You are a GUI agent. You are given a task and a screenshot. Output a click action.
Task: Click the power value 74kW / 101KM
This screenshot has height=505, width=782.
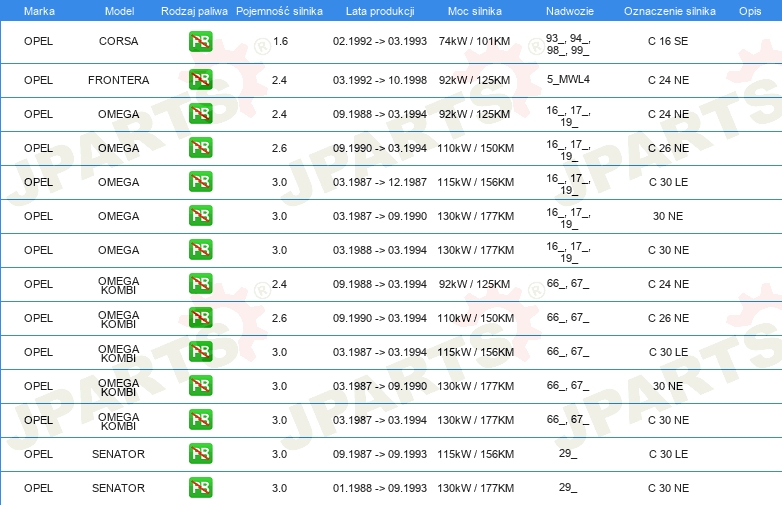474,41
